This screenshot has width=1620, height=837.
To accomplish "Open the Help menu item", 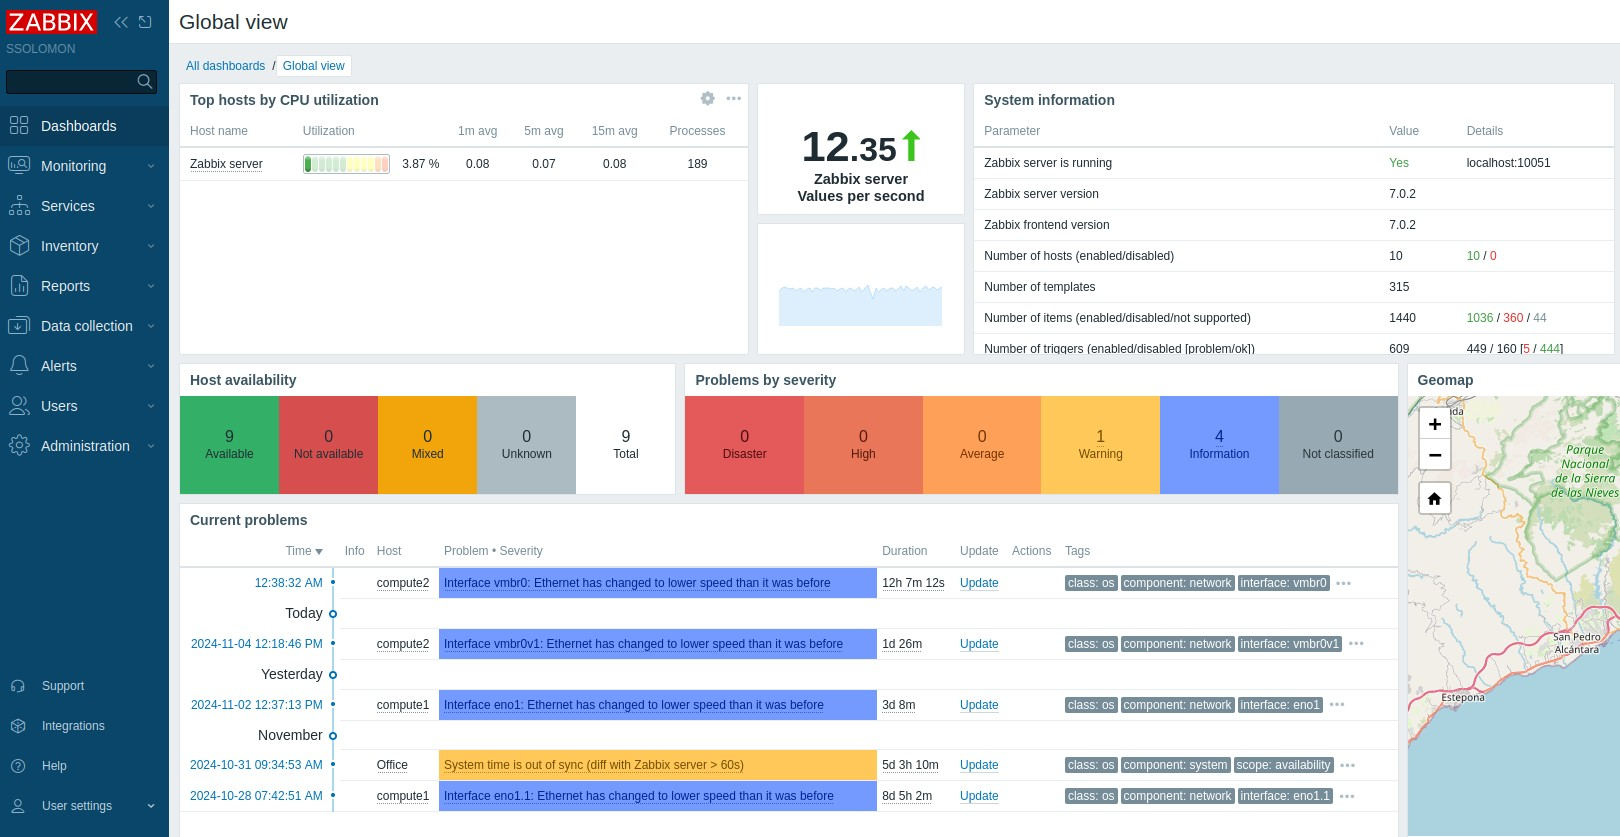I will pos(54,766).
